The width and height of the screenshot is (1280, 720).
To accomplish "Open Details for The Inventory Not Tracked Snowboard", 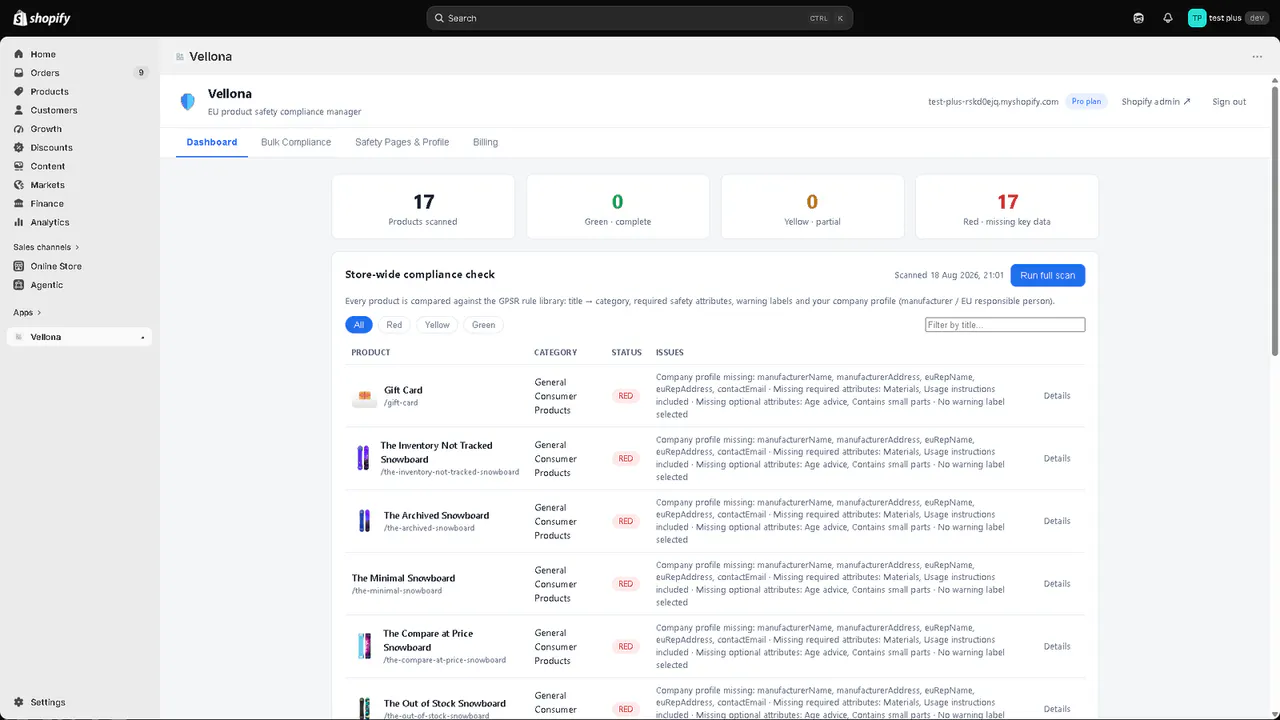I will point(1057,458).
